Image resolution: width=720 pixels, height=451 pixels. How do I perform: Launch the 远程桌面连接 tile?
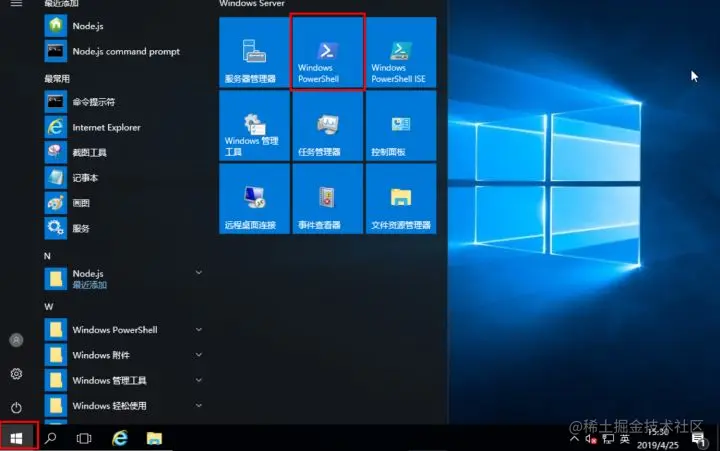(x=254, y=199)
